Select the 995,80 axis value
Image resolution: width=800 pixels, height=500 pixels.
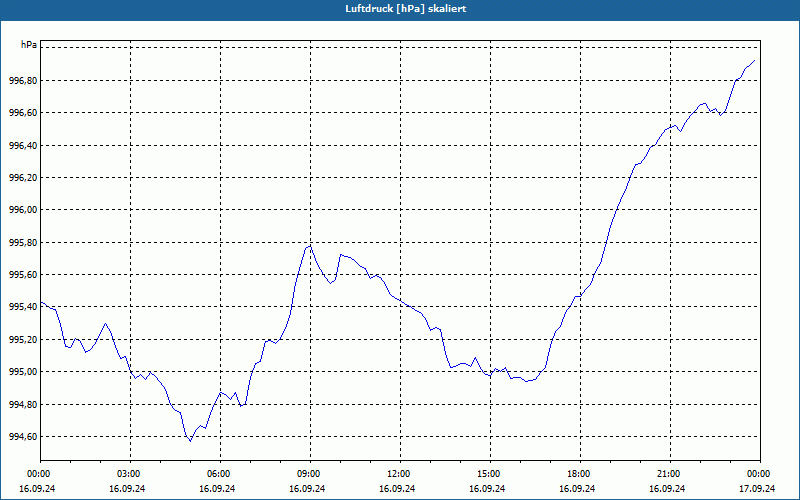click(x=23, y=243)
